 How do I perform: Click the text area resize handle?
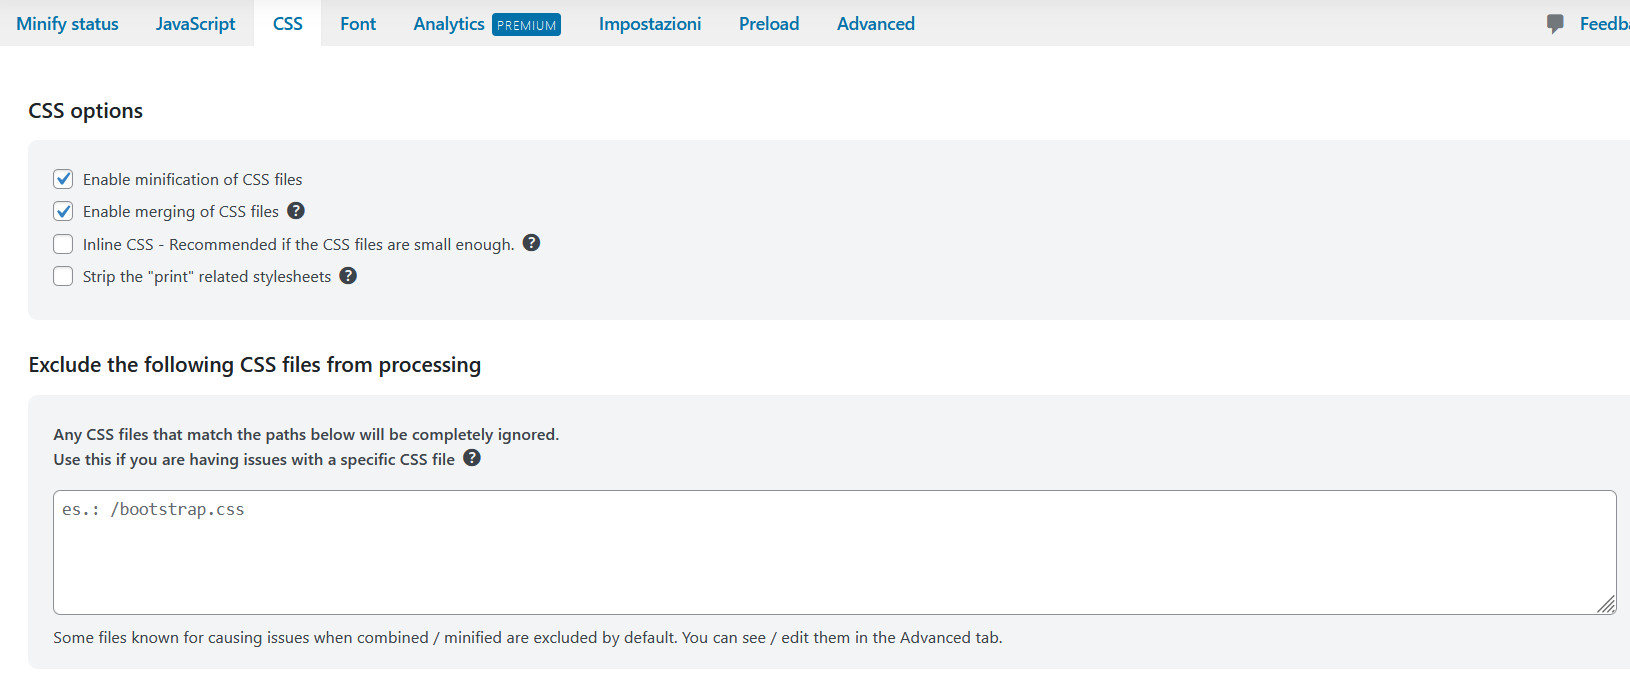pos(1606,604)
